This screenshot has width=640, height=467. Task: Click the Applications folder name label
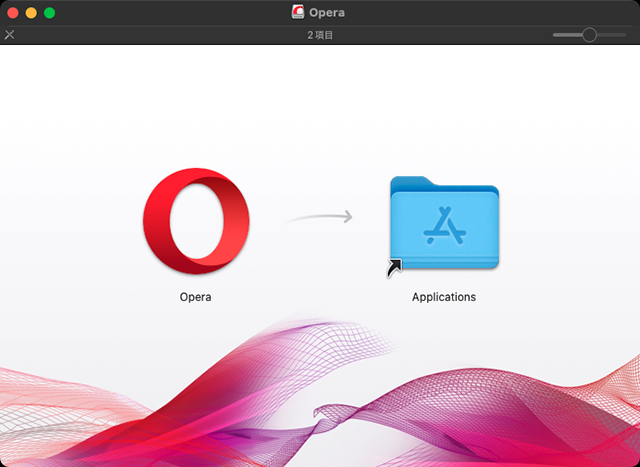(444, 297)
